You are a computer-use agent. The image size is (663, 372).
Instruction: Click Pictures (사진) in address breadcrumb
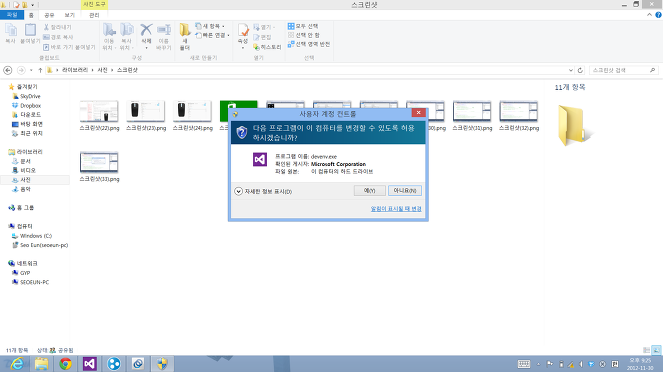coord(102,70)
